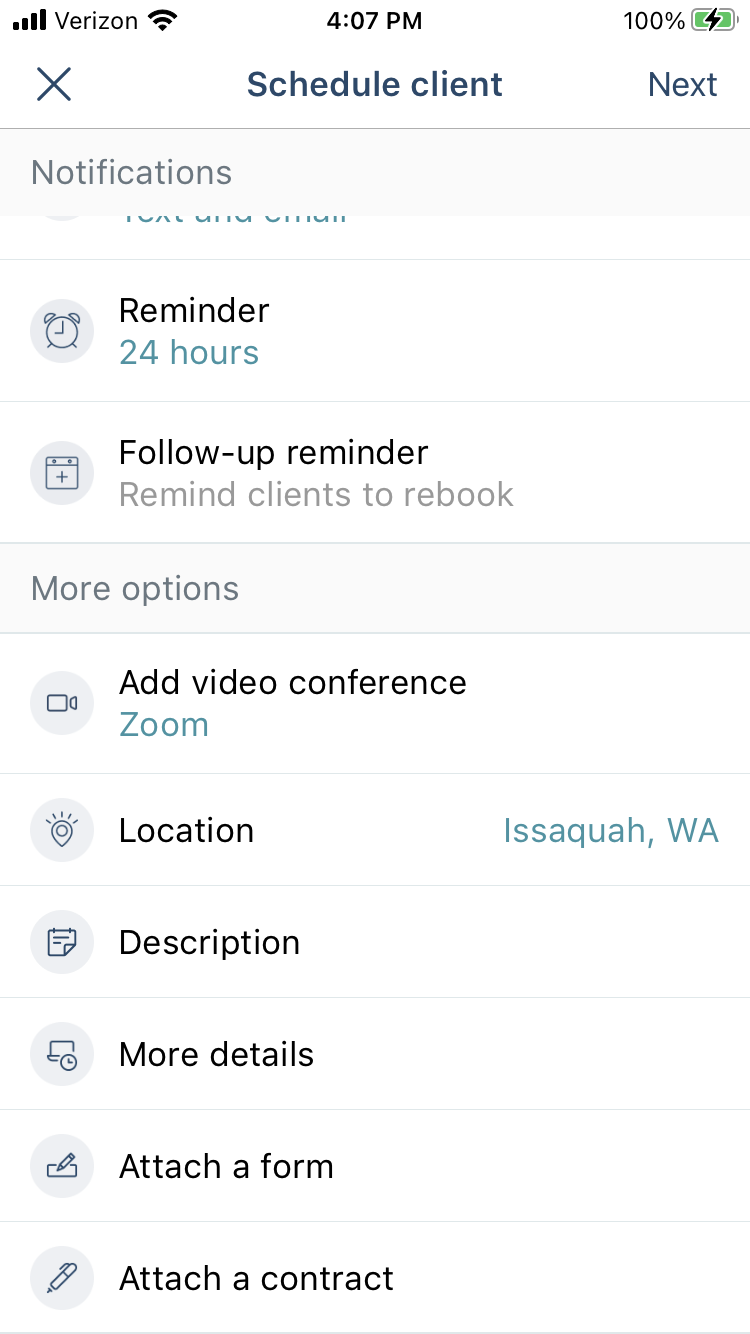
Task: Tap the Add video conference label
Action: tap(293, 683)
